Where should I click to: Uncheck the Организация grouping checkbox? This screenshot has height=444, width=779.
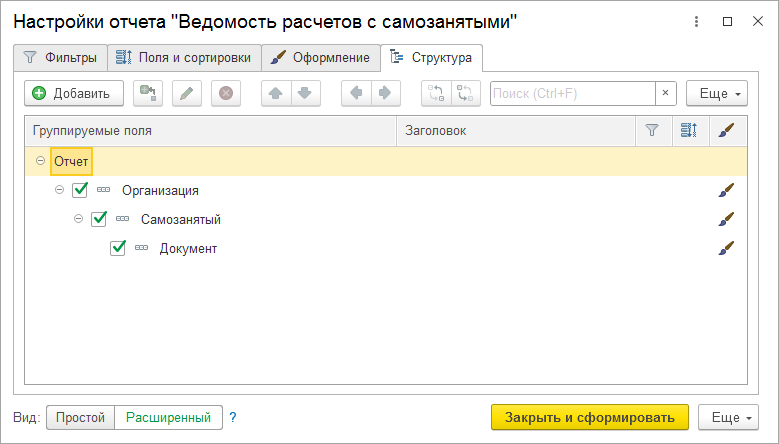(81, 190)
